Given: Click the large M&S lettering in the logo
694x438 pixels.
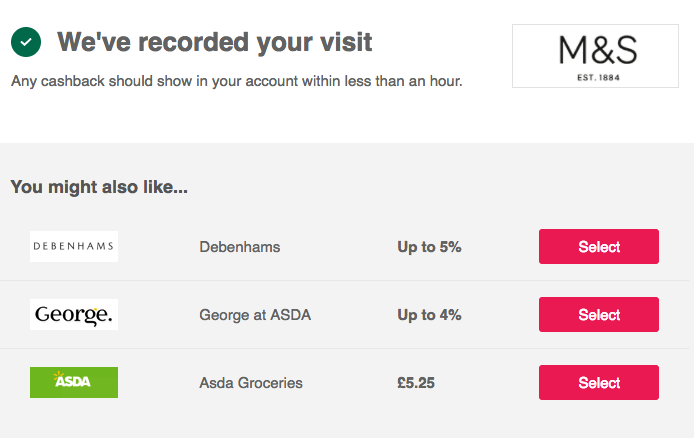Looking at the screenshot, I should pos(598,50).
